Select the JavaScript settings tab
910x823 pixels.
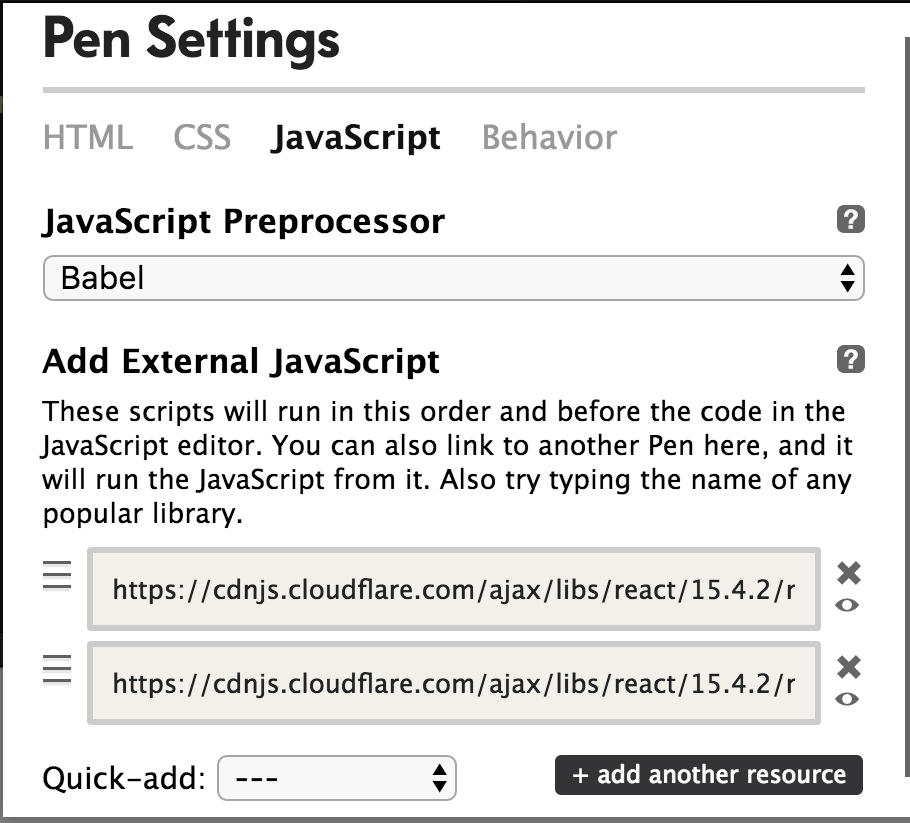click(356, 138)
